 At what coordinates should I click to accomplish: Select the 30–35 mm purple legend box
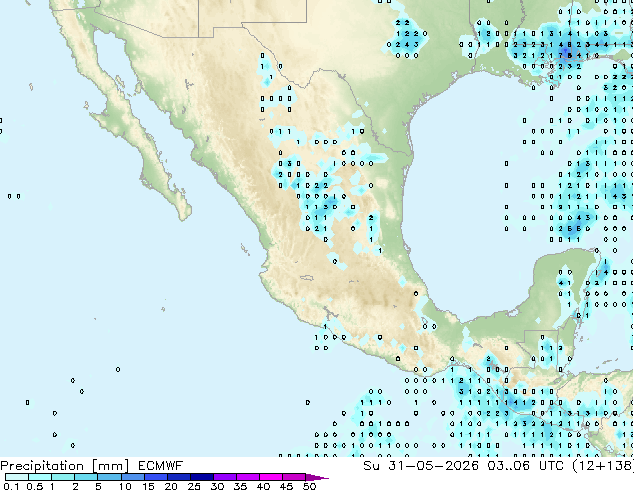click(224, 477)
